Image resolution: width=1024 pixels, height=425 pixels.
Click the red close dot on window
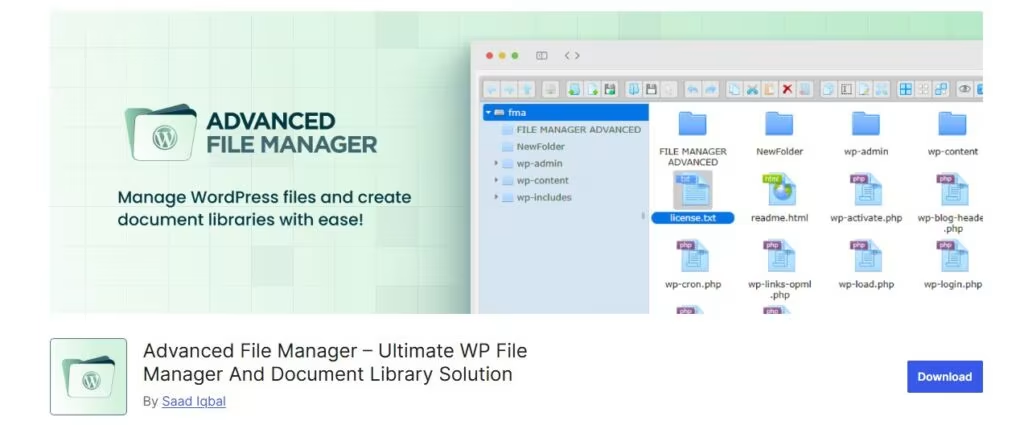[x=490, y=55]
